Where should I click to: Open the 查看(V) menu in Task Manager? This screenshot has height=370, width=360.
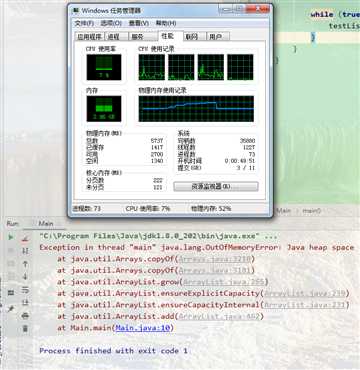point(138,23)
